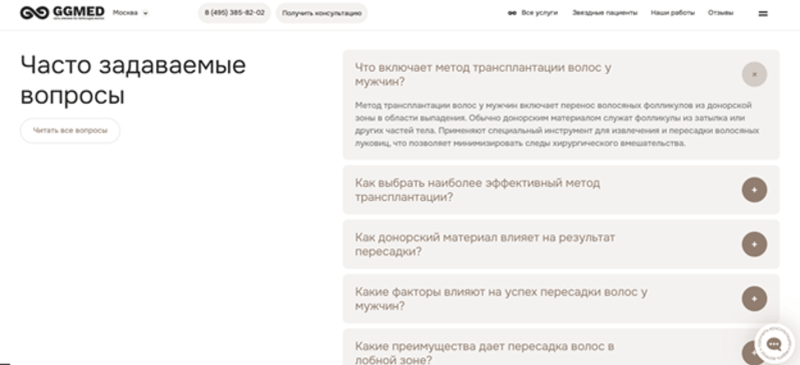Click the Часто задаваемые вопросы heading
800x365 pixels.
[133, 80]
